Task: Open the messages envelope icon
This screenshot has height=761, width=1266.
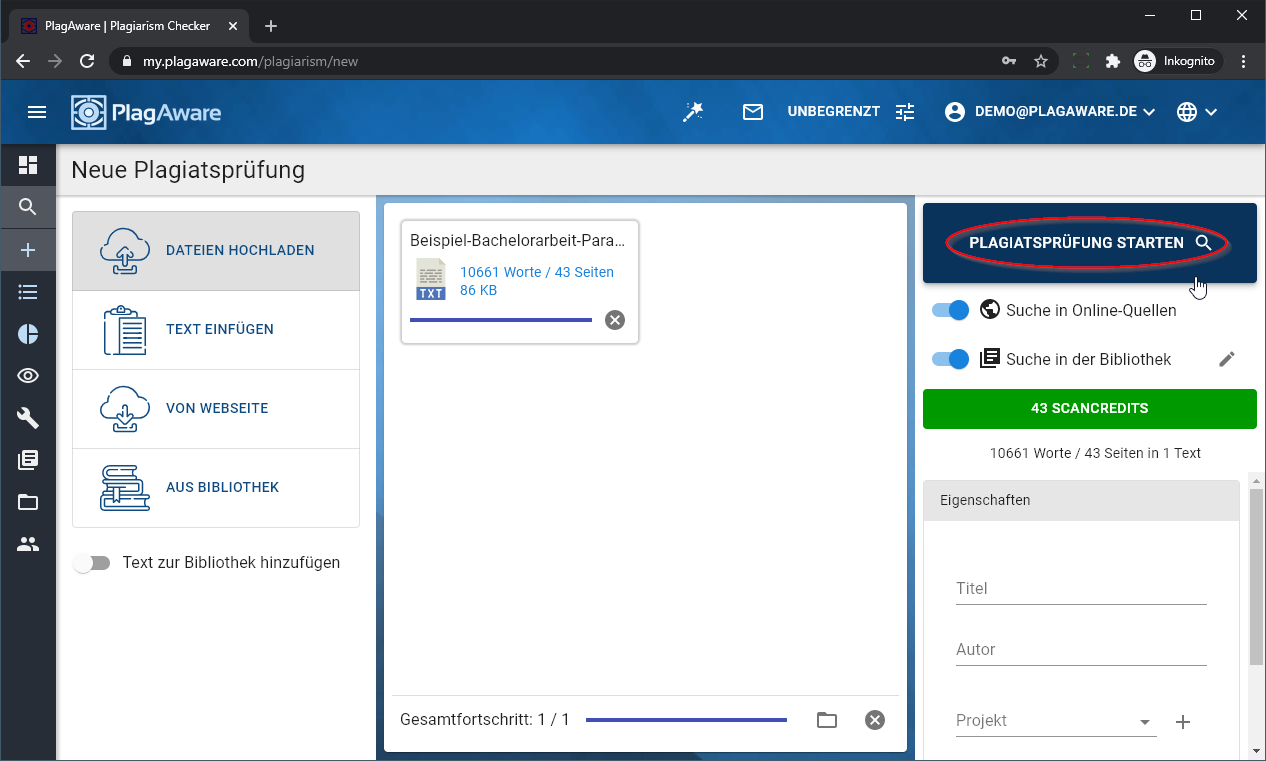Action: click(753, 112)
